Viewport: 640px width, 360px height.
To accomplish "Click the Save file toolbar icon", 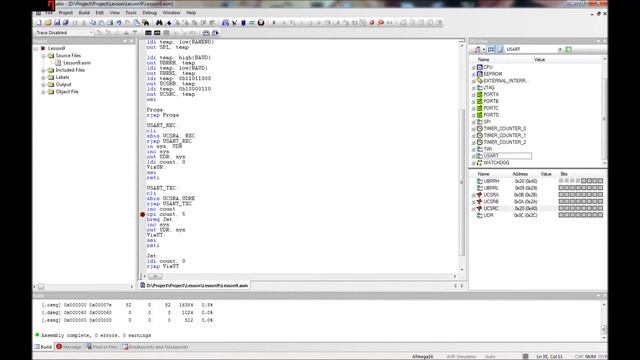I will [57, 22].
